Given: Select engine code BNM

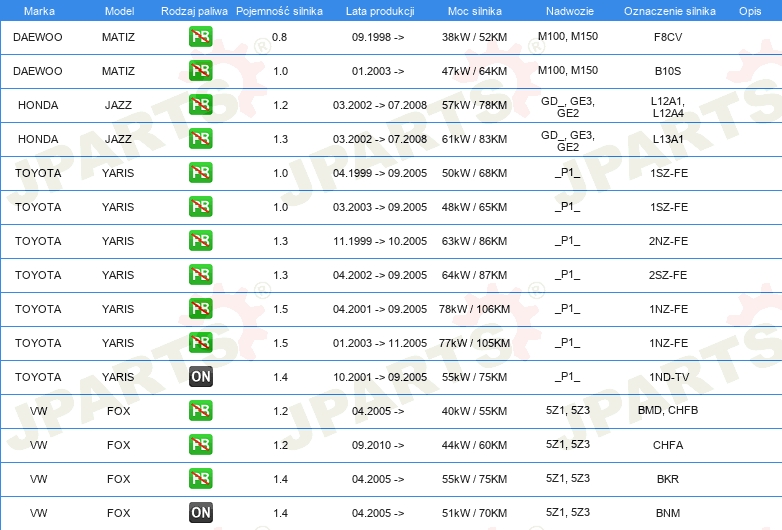Looking at the screenshot, I should click(668, 513).
